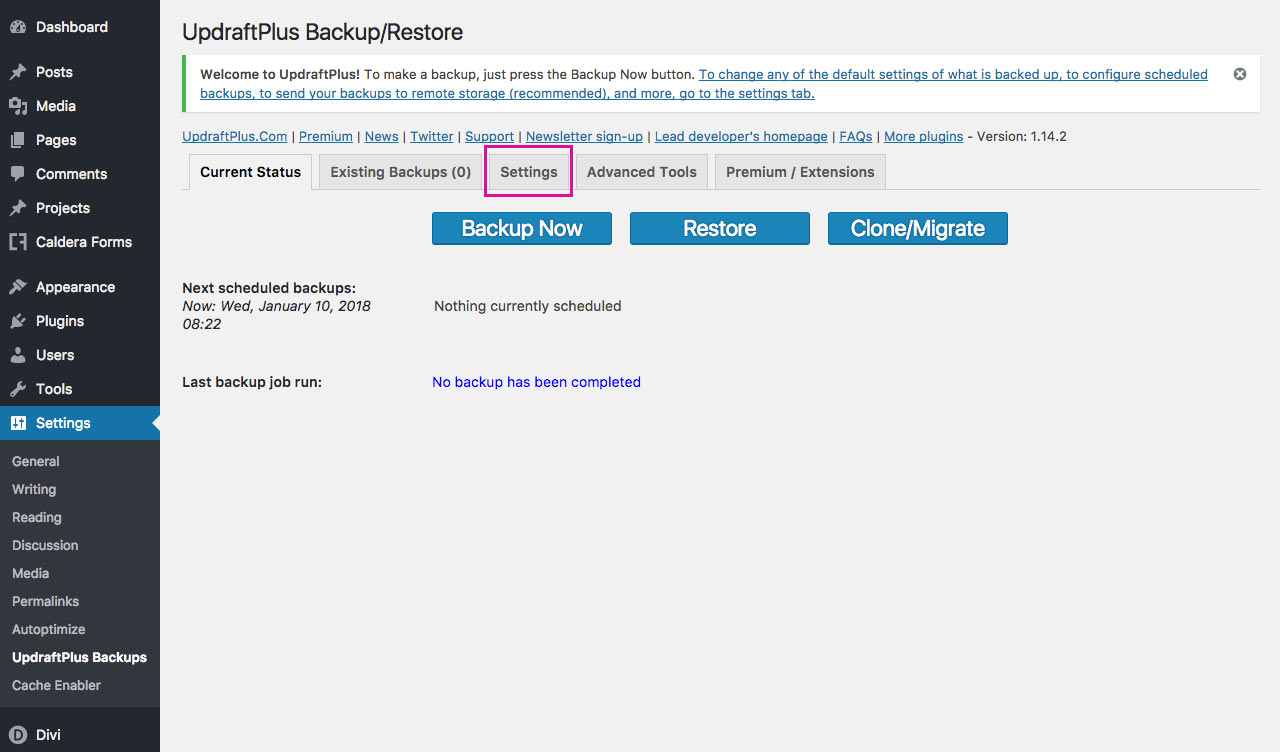This screenshot has width=1280, height=752.
Task: Open the More plugins link
Action: tap(924, 137)
